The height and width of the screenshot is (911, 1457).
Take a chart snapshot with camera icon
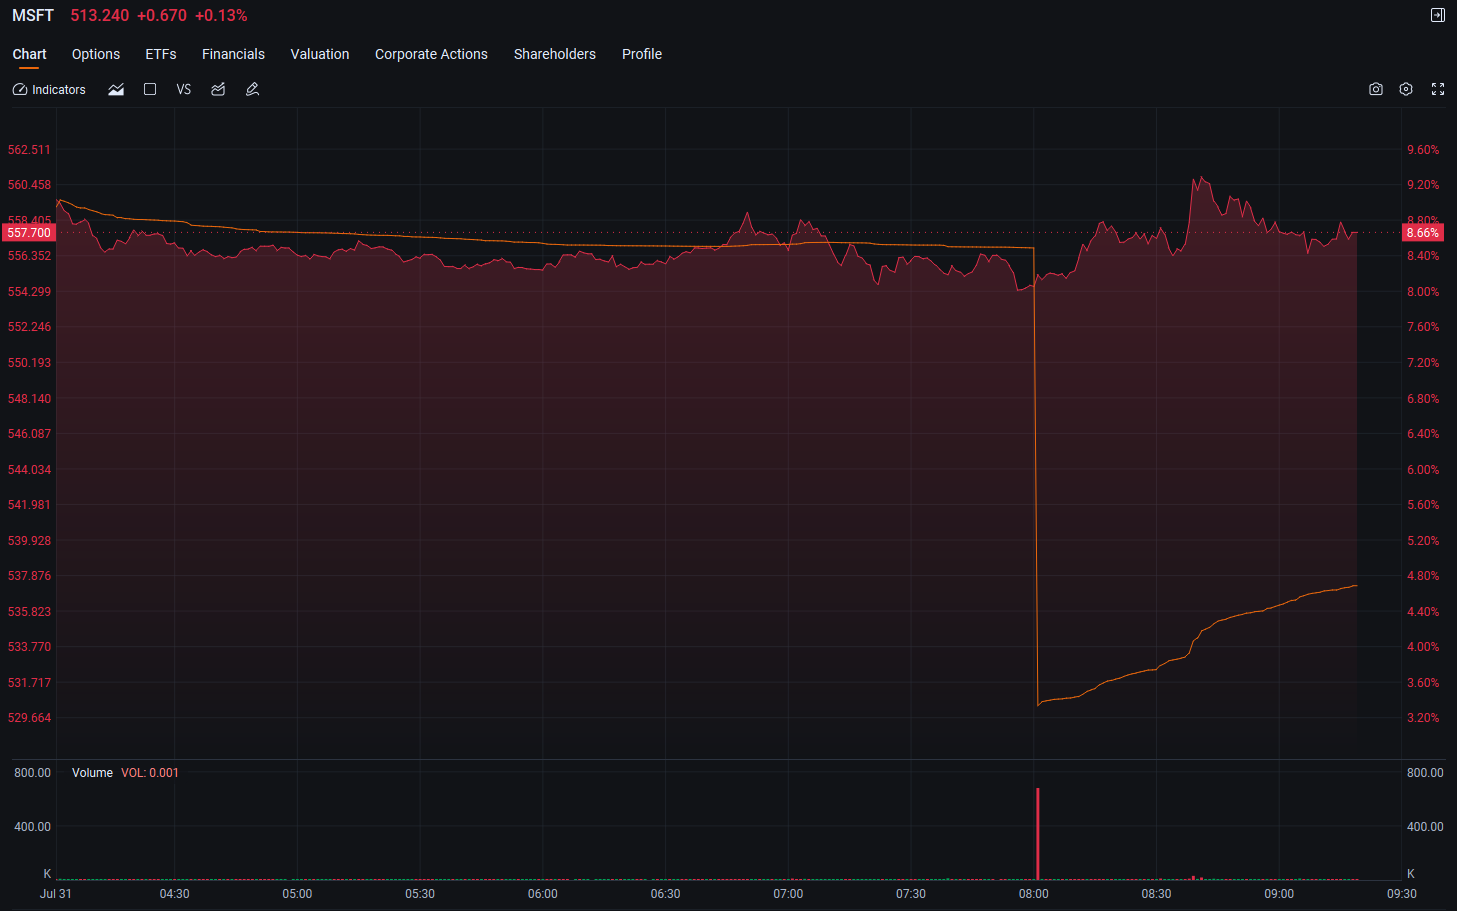[x=1376, y=89]
